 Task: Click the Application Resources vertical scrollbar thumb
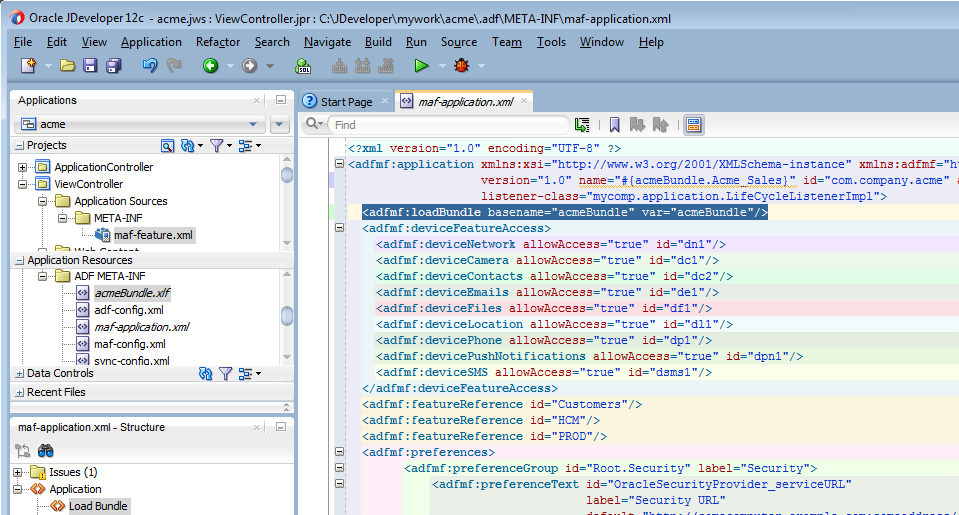(x=287, y=316)
